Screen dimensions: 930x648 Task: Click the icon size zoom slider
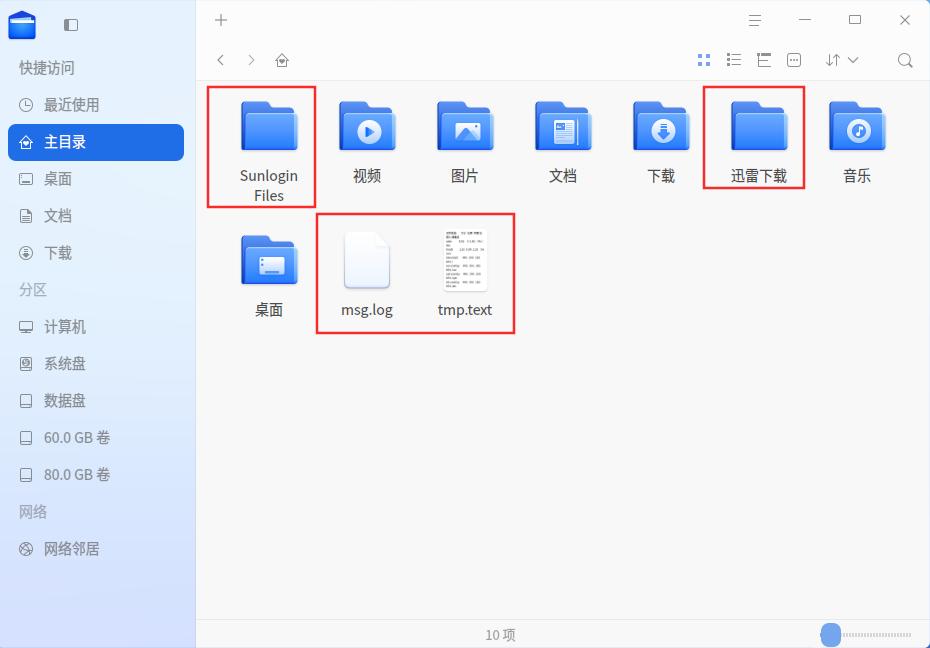click(x=867, y=634)
